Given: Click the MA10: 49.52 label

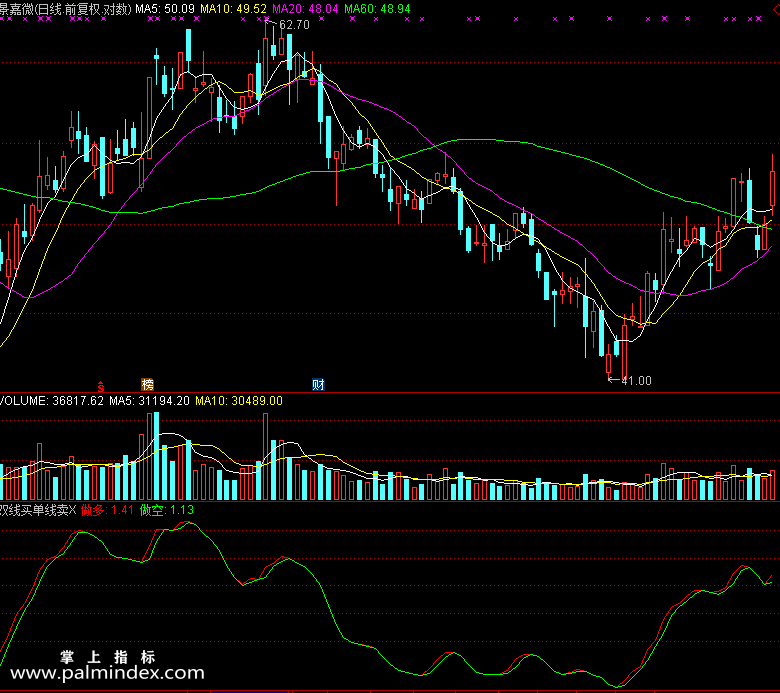Looking at the screenshot, I should (233, 9).
